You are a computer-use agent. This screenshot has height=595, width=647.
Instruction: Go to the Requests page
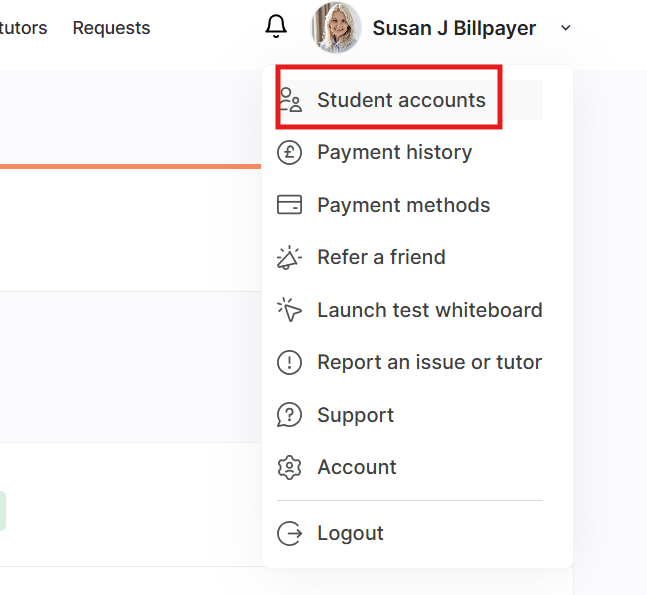coord(111,28)
